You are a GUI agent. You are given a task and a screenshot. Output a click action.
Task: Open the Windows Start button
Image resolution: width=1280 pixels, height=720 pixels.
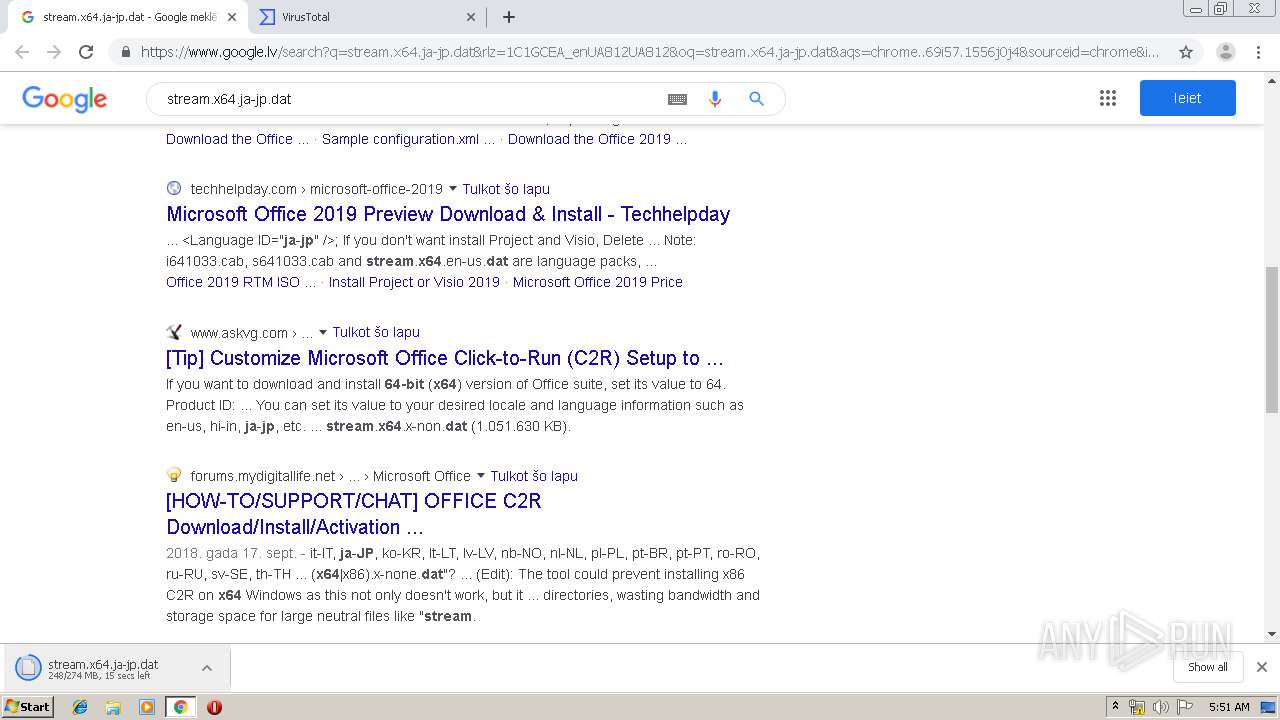[27, 707]
